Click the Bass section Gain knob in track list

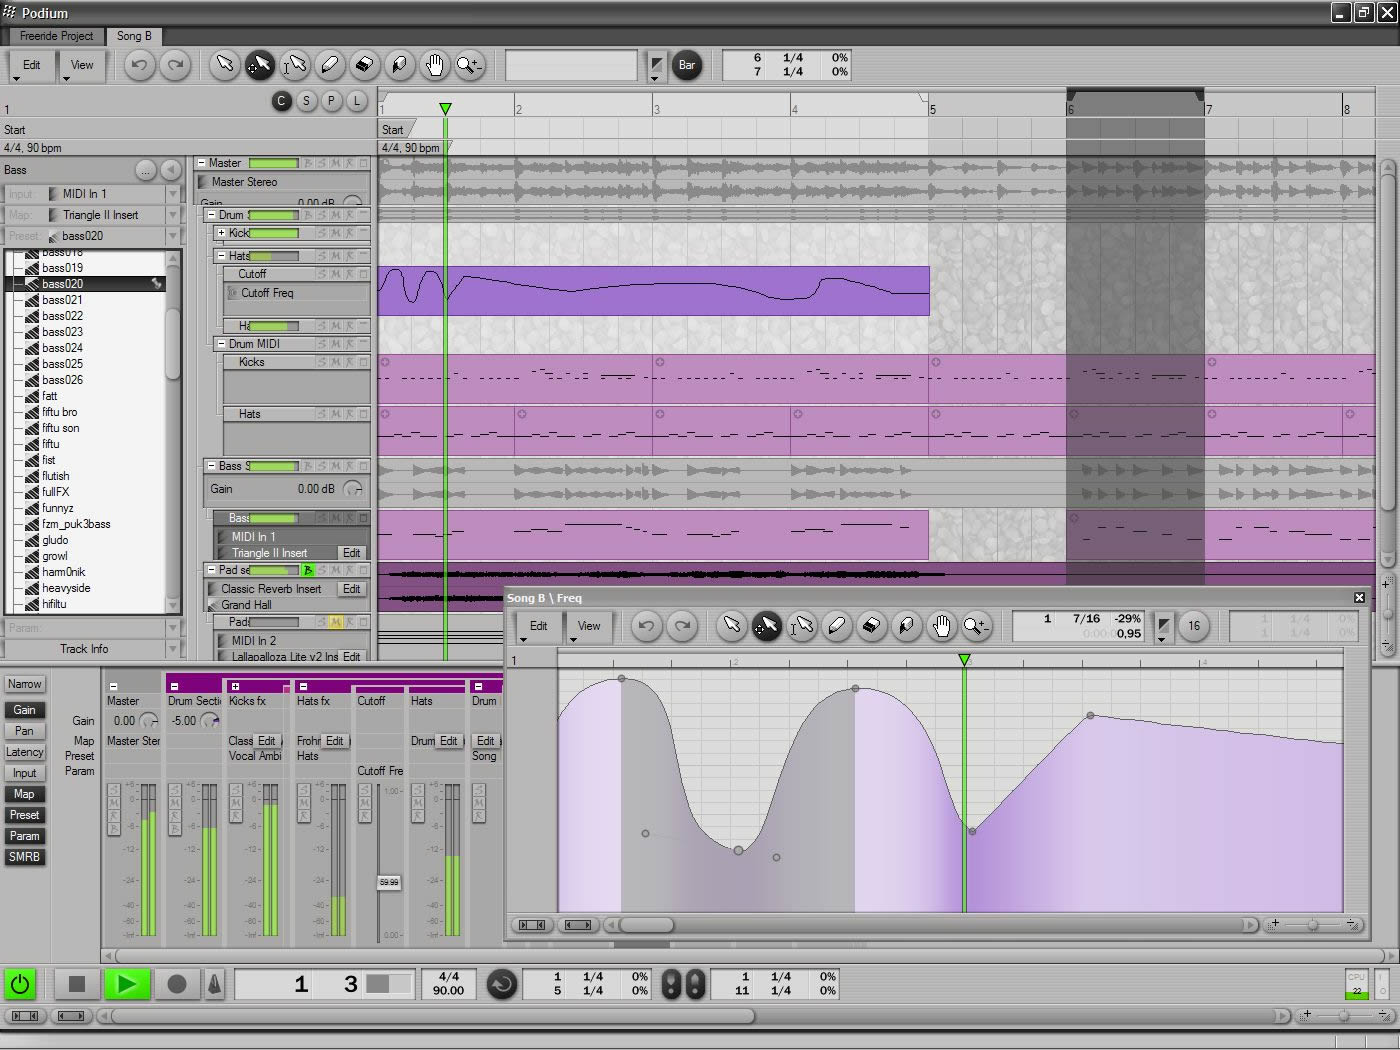point(352,489)
